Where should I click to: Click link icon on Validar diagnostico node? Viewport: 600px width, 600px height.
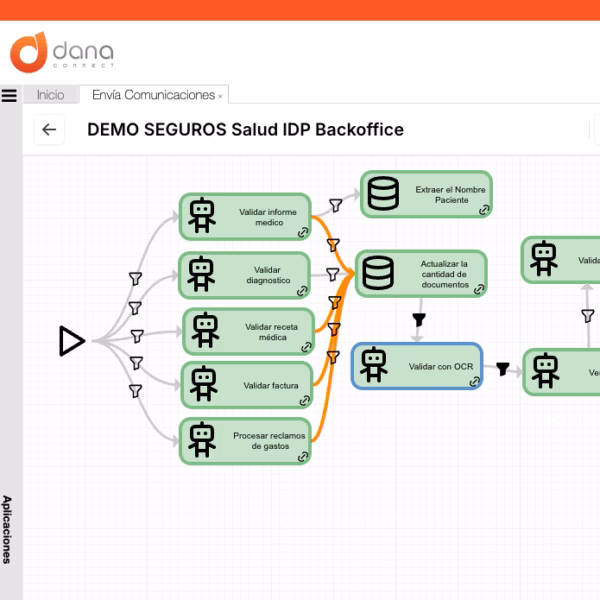[x=302, y=291]
